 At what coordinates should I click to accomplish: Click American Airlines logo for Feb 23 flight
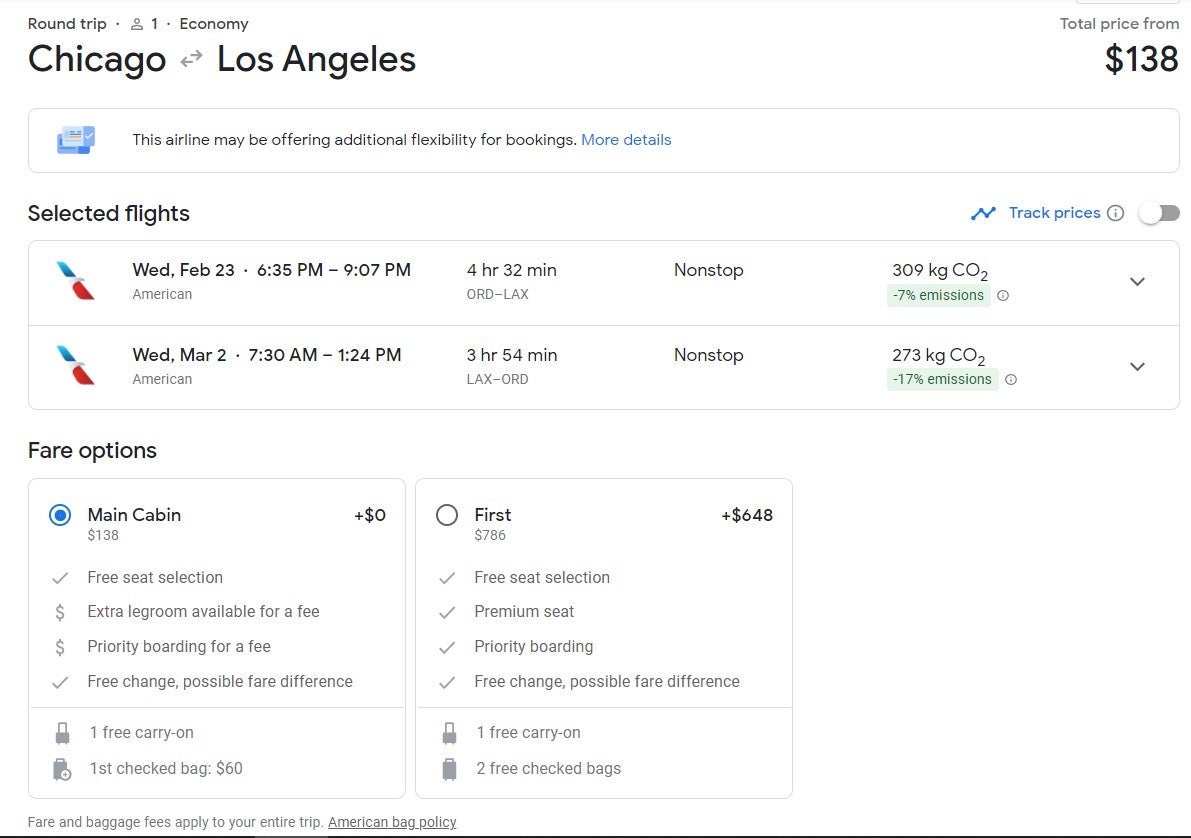pyautogui.click(x=76, y=281)
